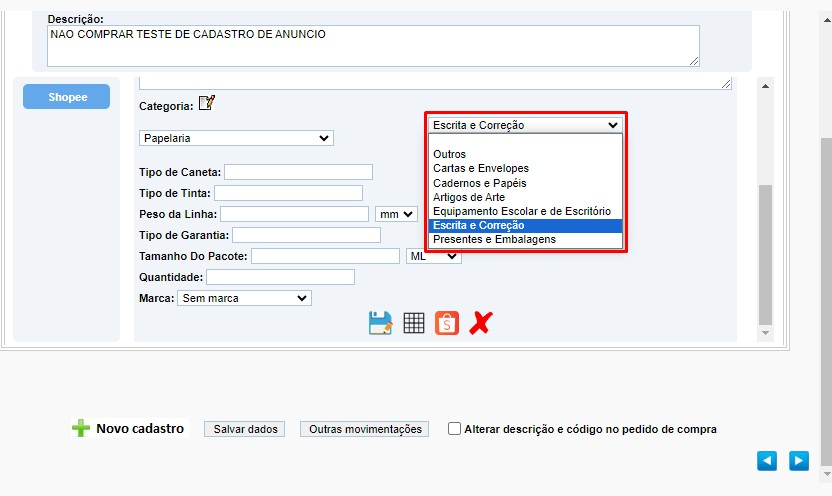Click the edit icon beside Categoria
The width and height of the screenshot is (832, 496).
tap(207, 102)
